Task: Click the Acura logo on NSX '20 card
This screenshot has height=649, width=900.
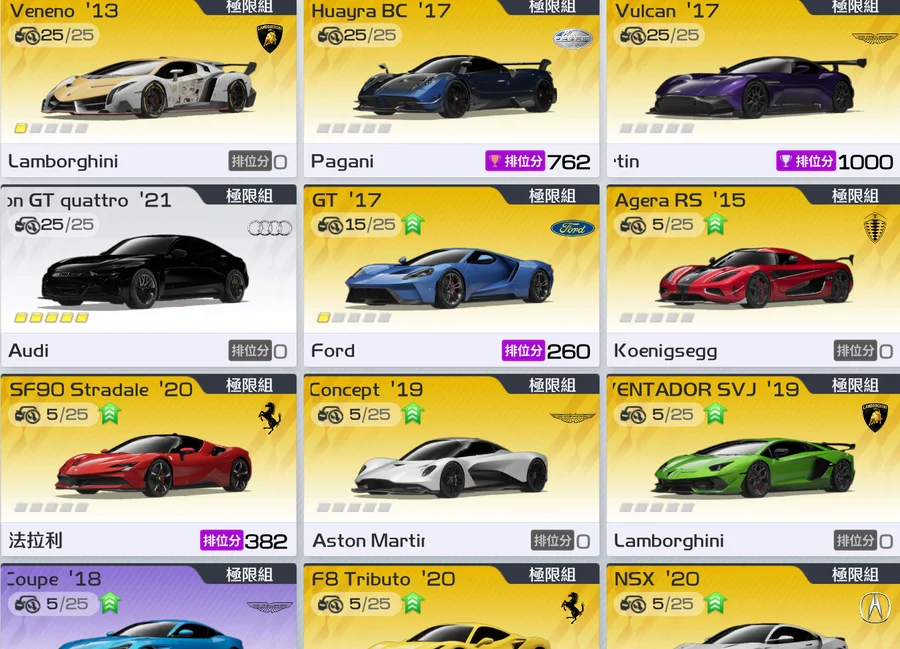Action: (x=875, y=607)
